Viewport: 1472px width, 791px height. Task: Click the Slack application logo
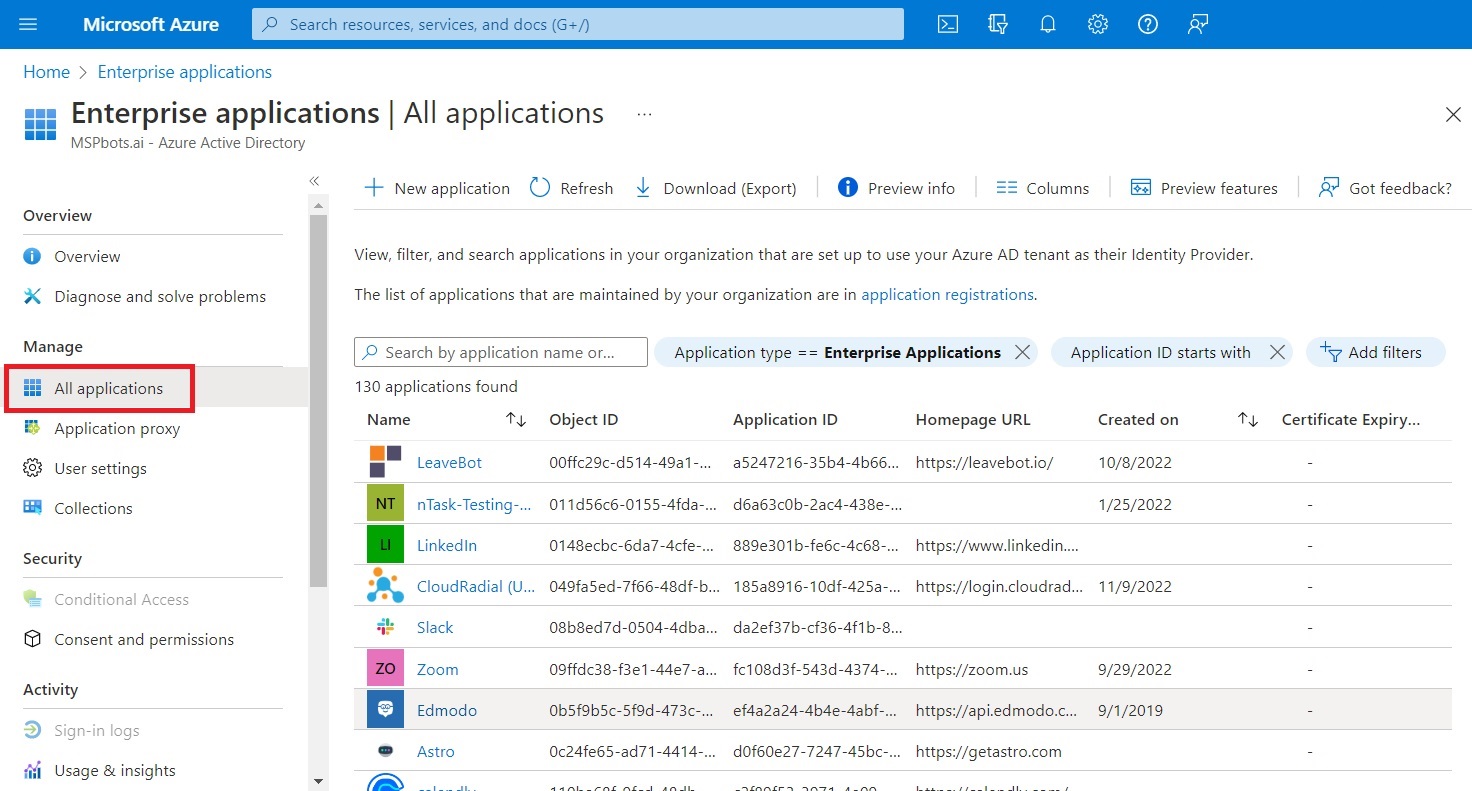(385, 627)
